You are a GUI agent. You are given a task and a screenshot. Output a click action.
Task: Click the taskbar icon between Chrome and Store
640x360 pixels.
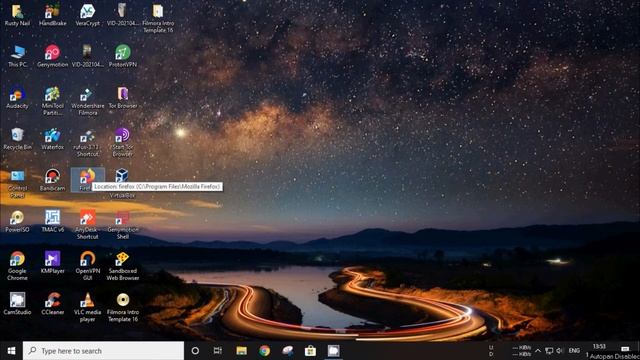point(287,351)
